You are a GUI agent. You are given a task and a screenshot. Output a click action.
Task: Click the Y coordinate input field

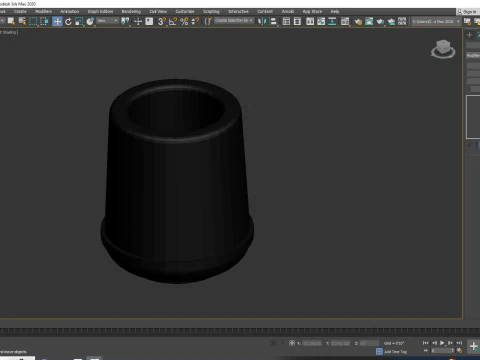point(340,343)
